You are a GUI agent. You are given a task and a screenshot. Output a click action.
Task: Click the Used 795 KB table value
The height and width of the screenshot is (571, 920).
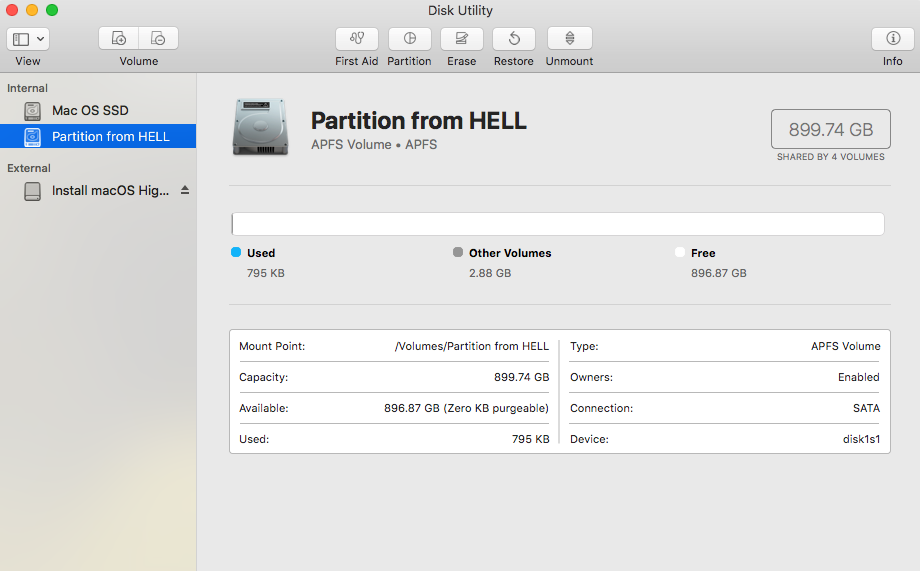click(x=530, y=440)
